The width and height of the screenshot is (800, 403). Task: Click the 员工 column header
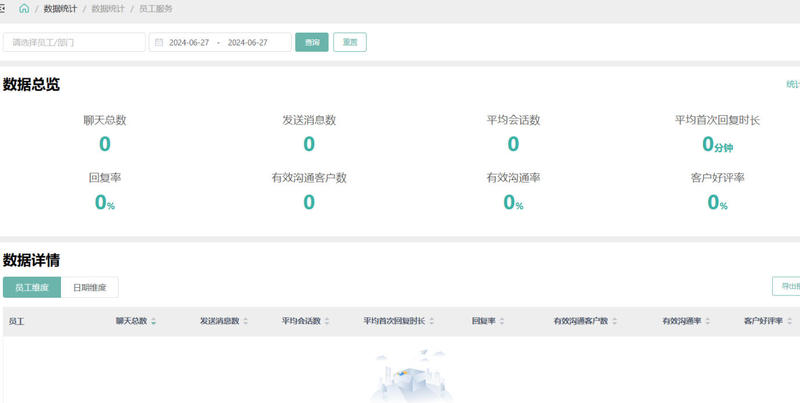(x=16, y=321)
